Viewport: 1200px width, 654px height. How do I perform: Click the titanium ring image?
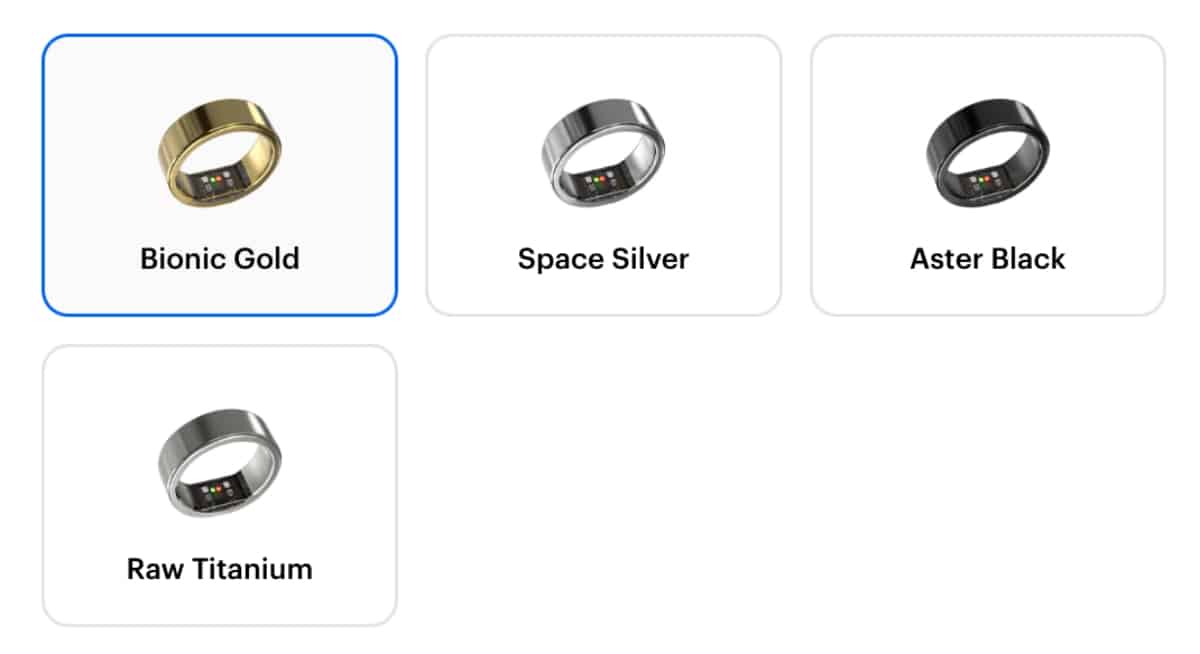(219, 462)
